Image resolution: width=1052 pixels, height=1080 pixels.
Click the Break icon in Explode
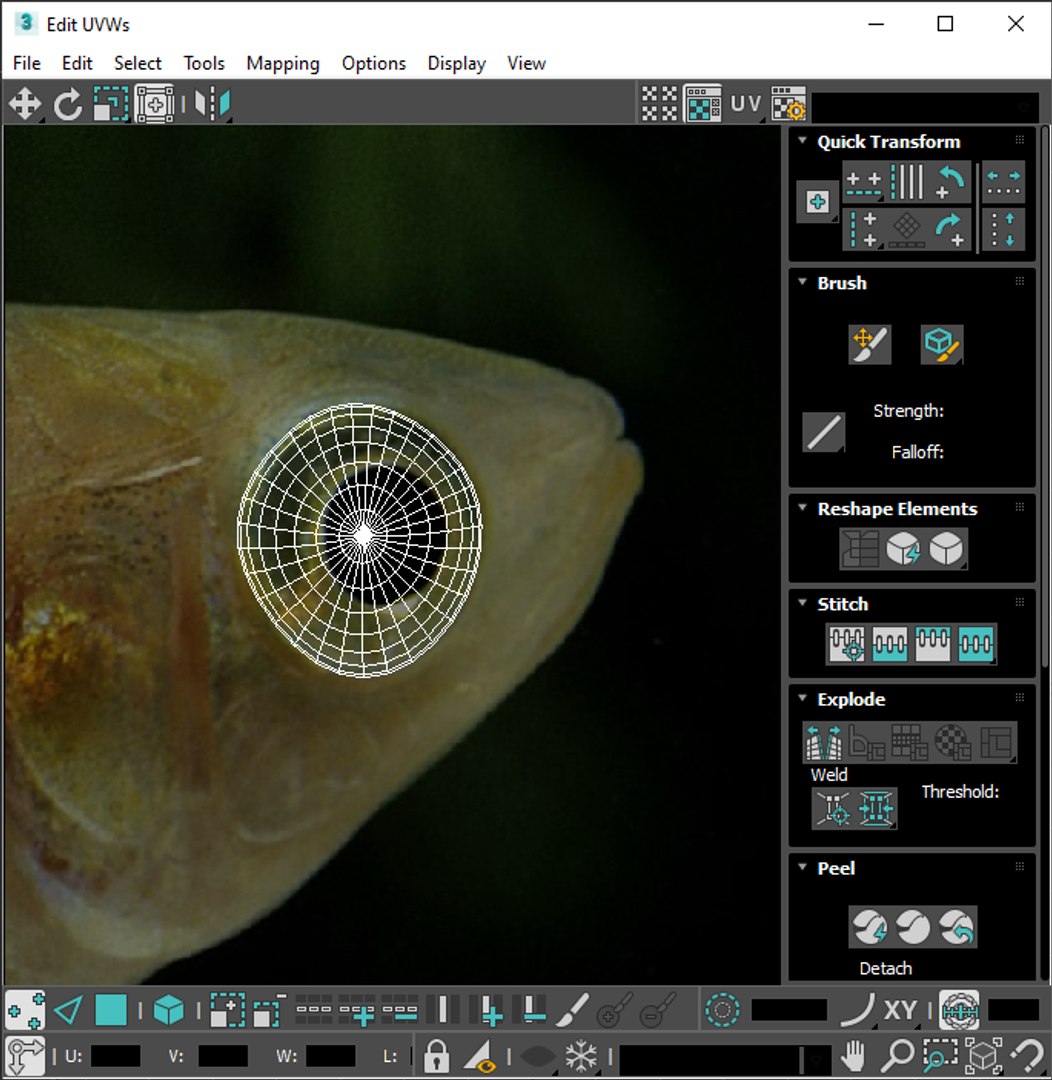(x=823, y=742)
